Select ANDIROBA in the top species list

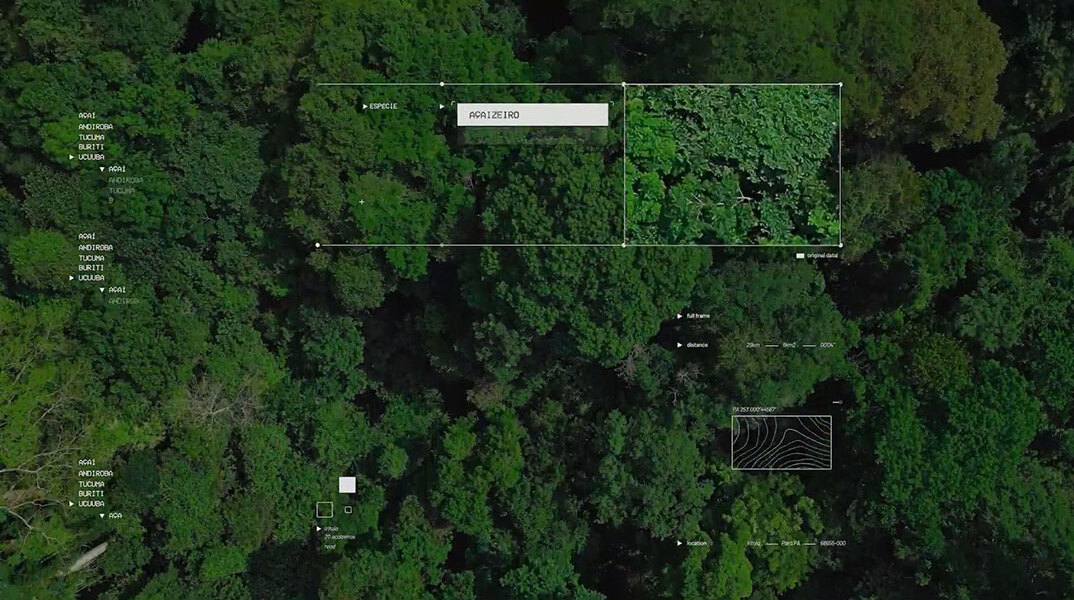pyautogui.click(x=96, y=127)
